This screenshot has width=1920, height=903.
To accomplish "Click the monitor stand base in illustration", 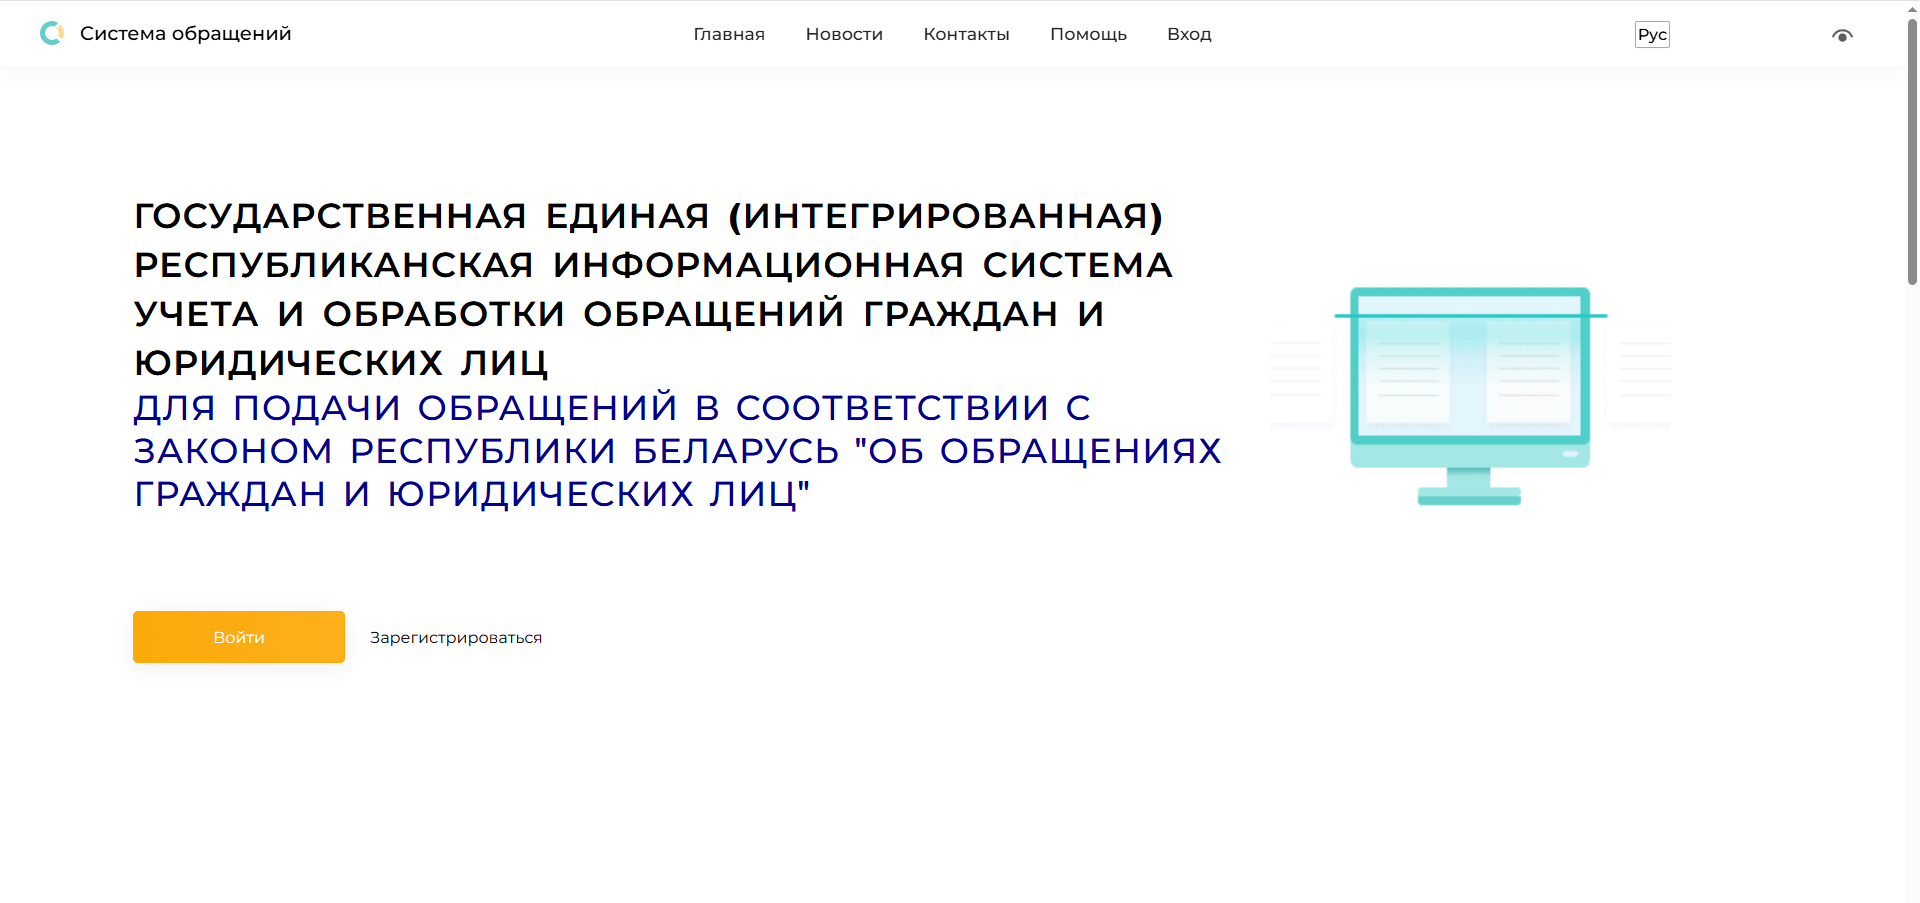I will click(1469, 495).
